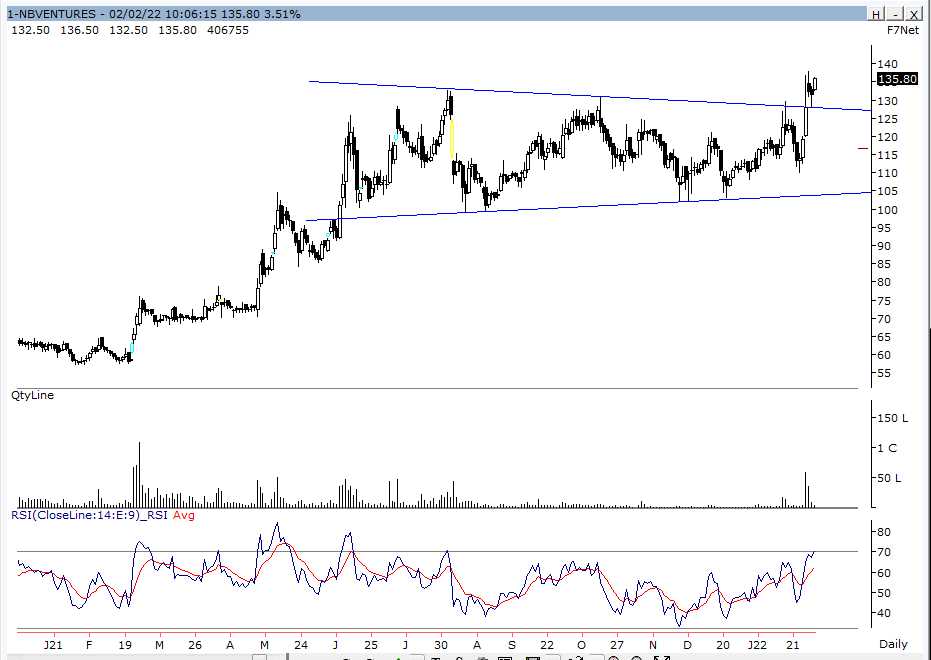Click the D month label on the date axis
Viewport: 931px width, 660px height.
coord(688,645)
